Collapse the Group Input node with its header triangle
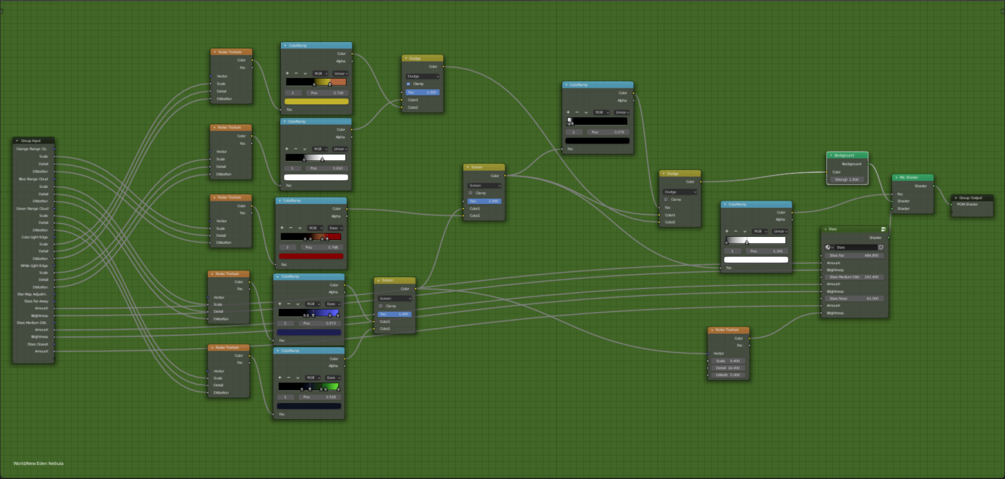1005x479 pixels. [x=17, y=140]
